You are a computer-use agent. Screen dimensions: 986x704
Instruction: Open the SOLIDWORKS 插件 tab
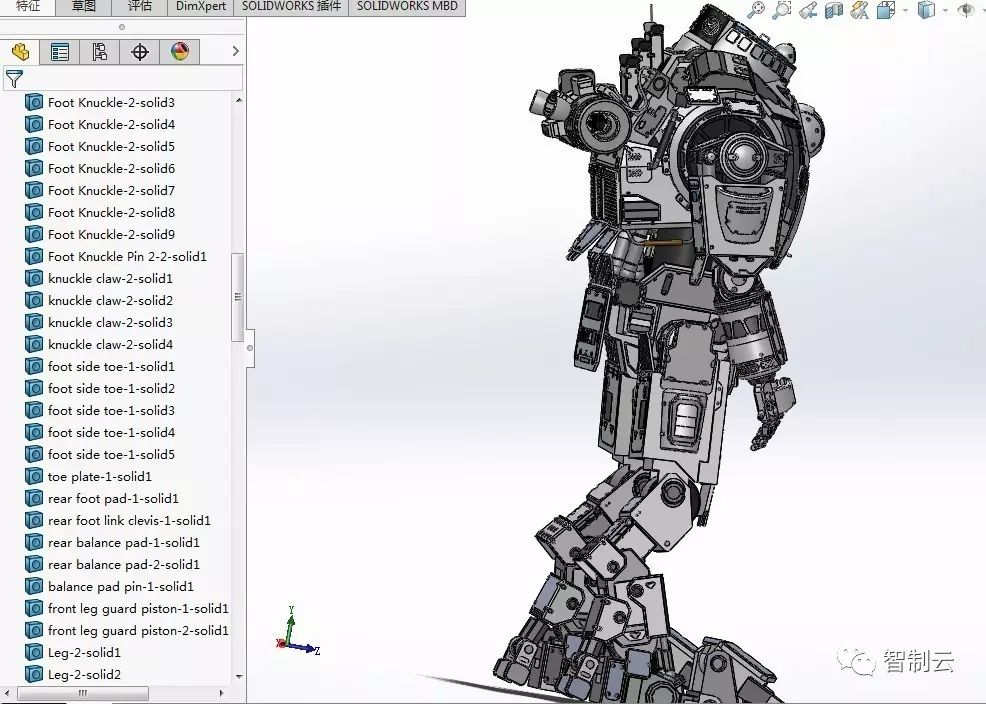click(291, 6)
